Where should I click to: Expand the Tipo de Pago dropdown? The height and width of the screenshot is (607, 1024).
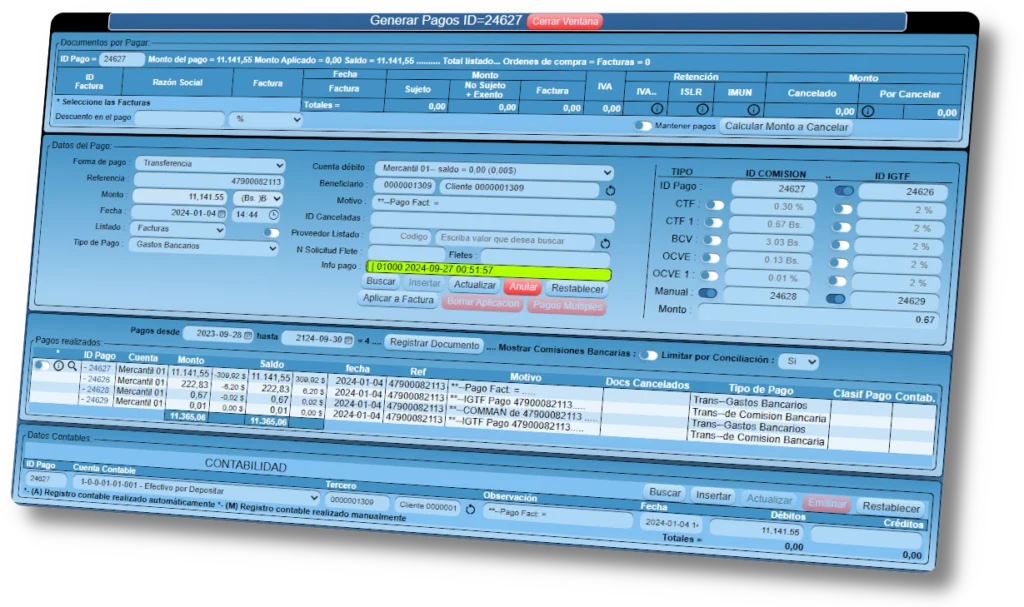coord(204,246)
